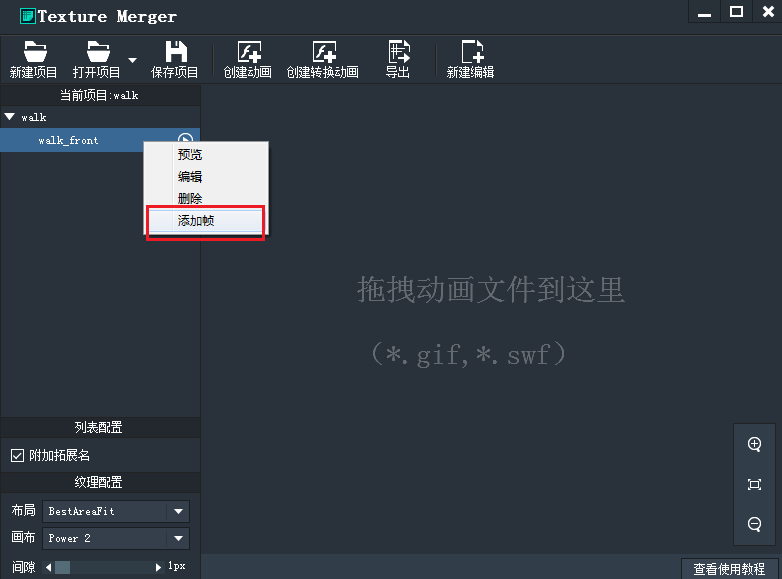Zoom out with the magnifier minus icon
The image size is (782, 579).
click(x=755, y=524)
